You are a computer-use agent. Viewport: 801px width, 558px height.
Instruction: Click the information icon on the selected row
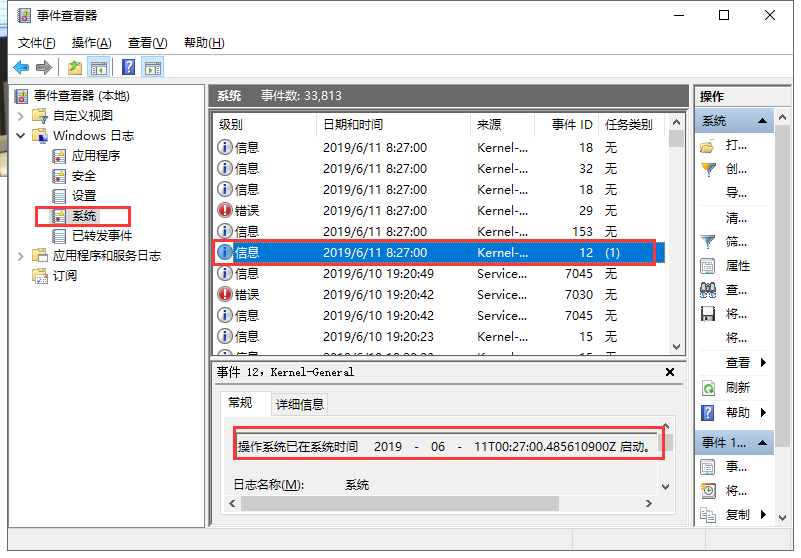[x=224, y=252]
